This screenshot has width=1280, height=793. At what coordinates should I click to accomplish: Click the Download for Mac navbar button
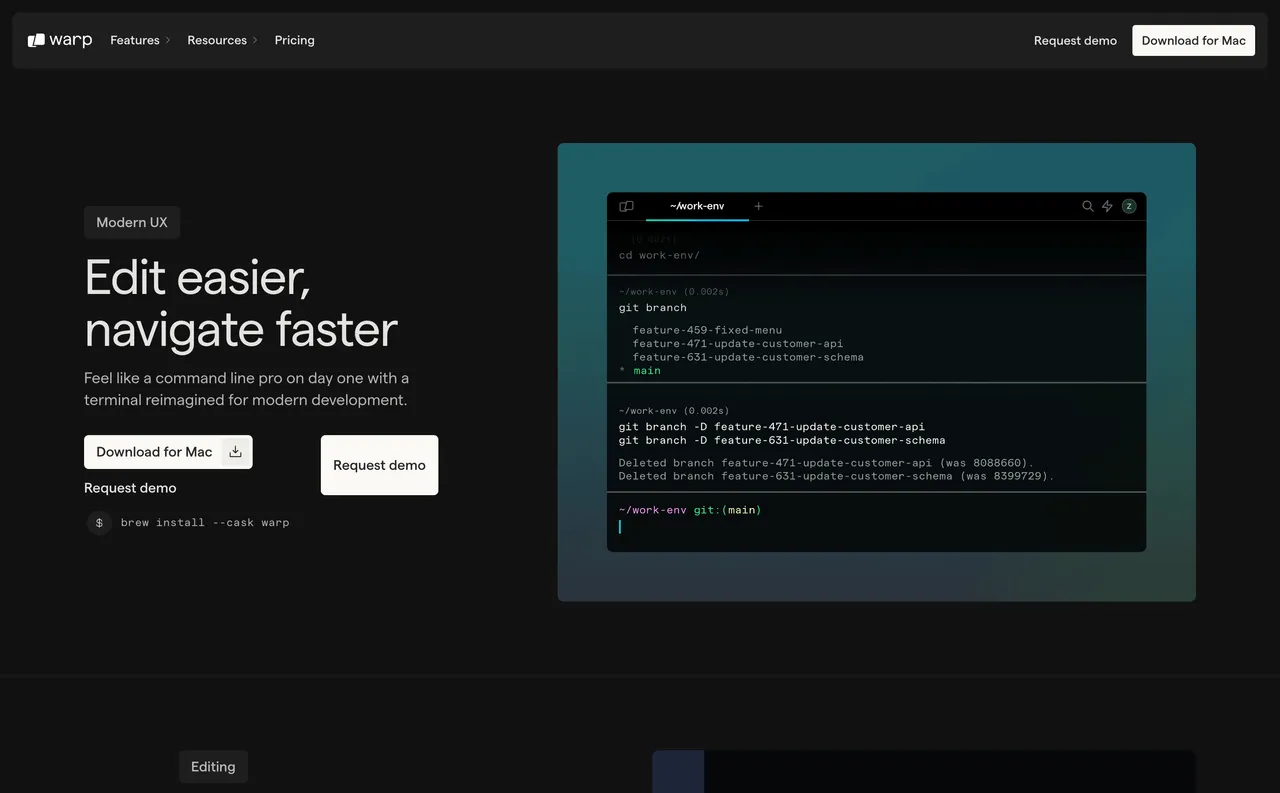pos(1193,40)
